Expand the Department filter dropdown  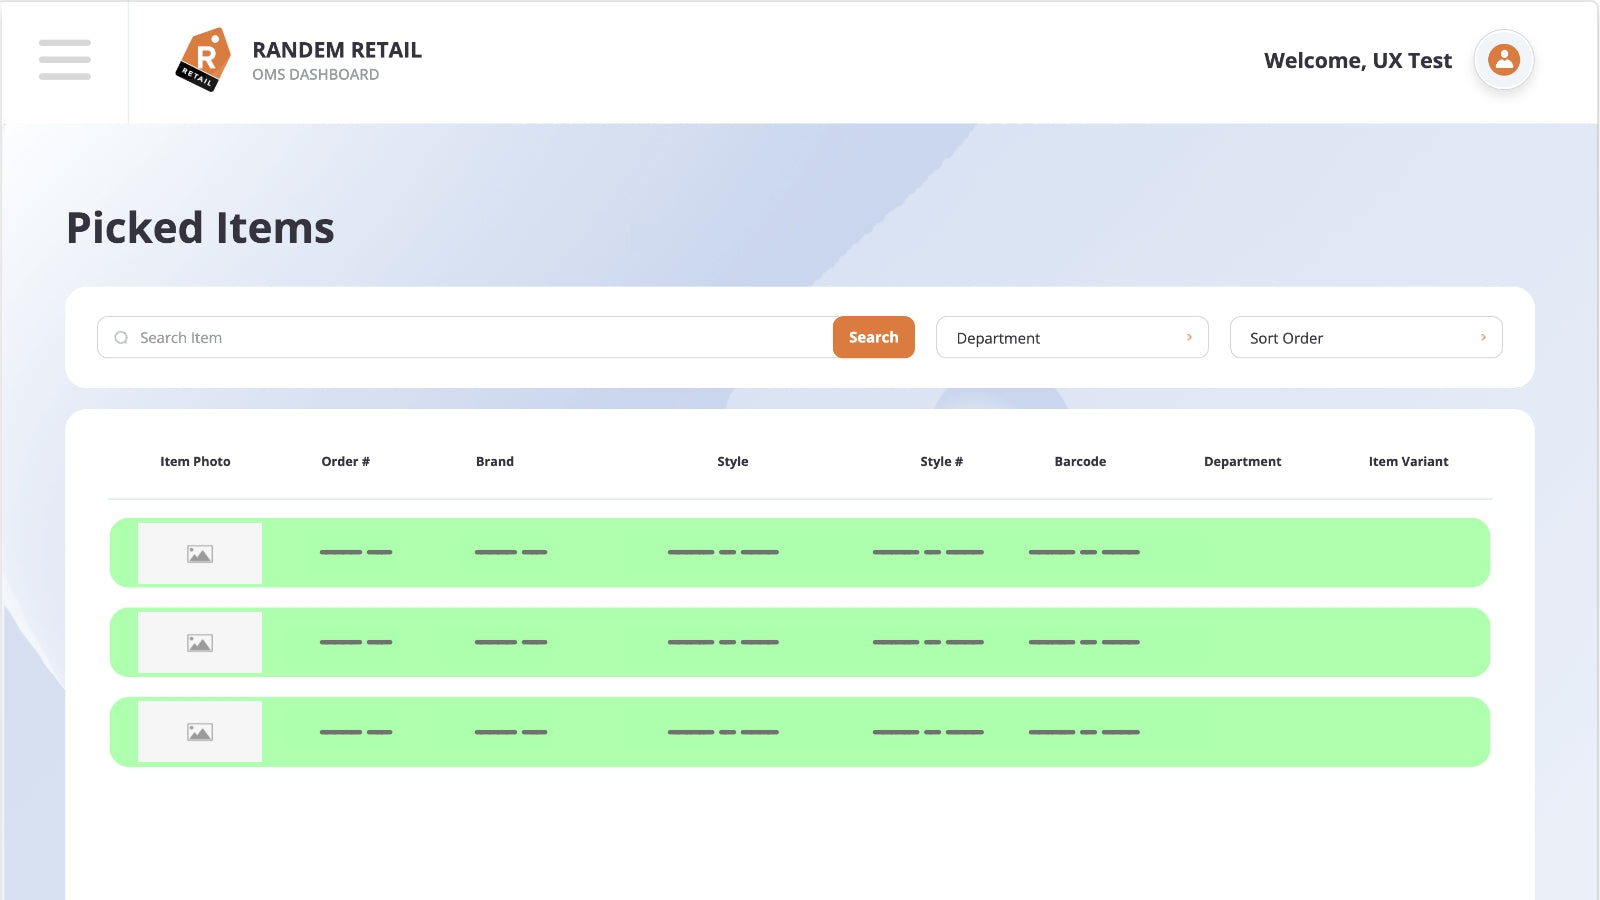1071,338
